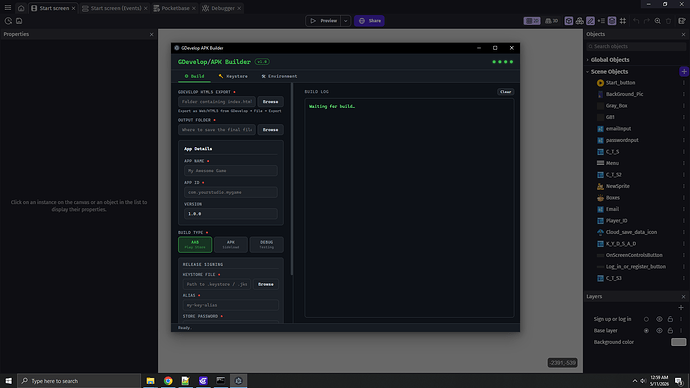
Task: Close the Debugger tab
Action: [239, 8]
